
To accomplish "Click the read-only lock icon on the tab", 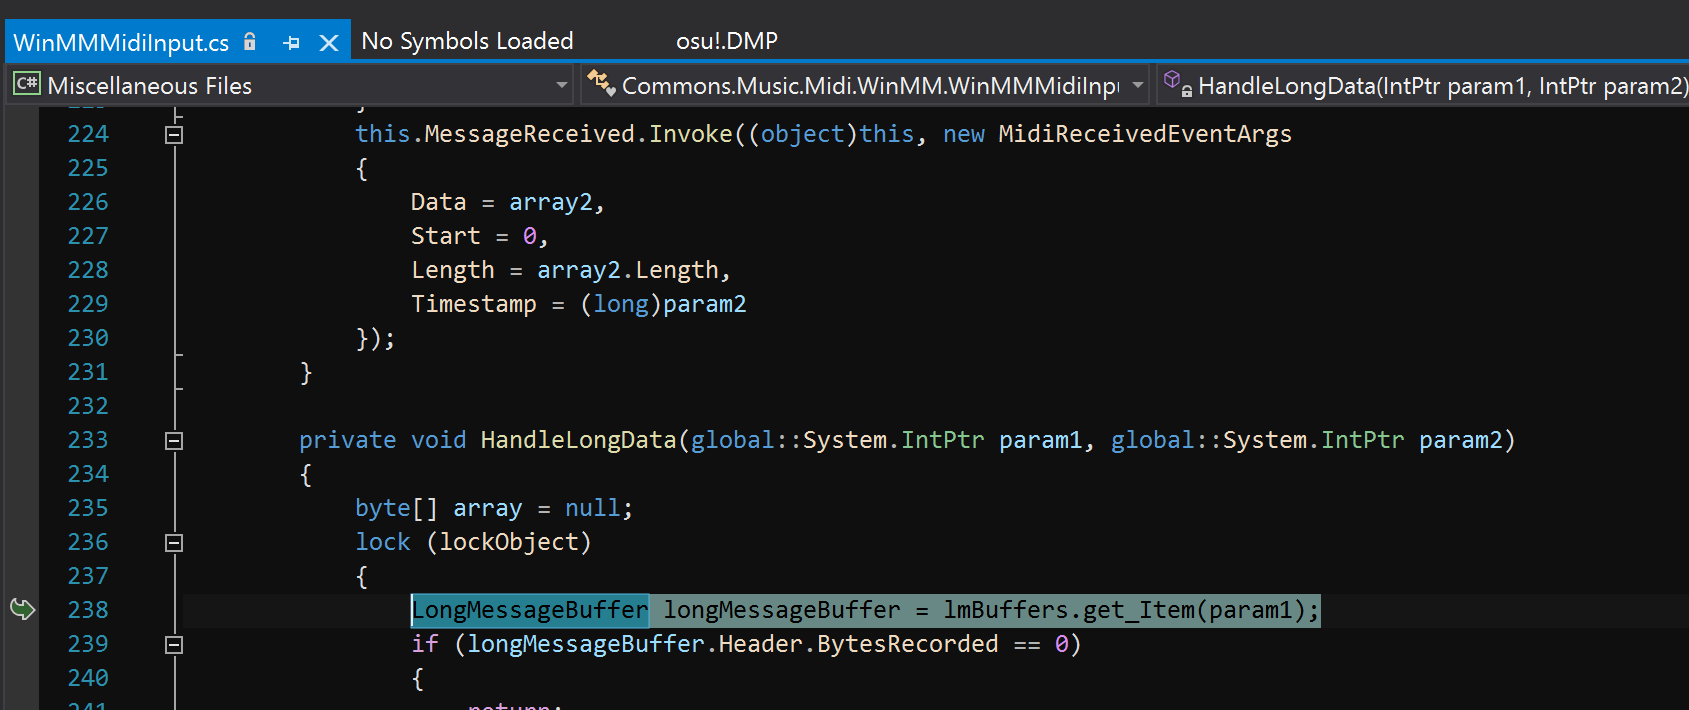I will click(250, 42).
